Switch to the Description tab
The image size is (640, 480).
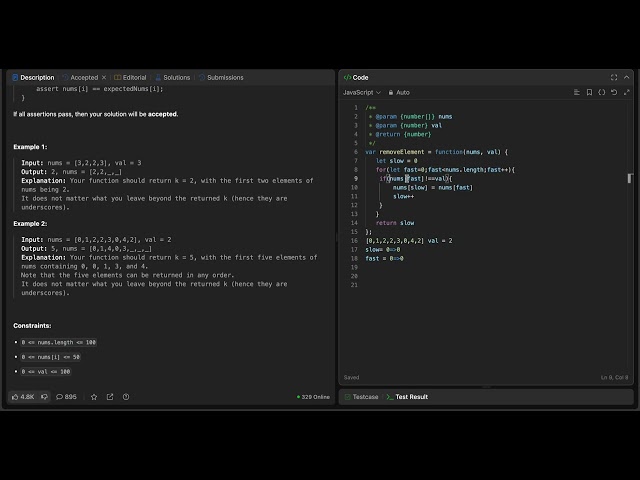[x=33, y=78]
